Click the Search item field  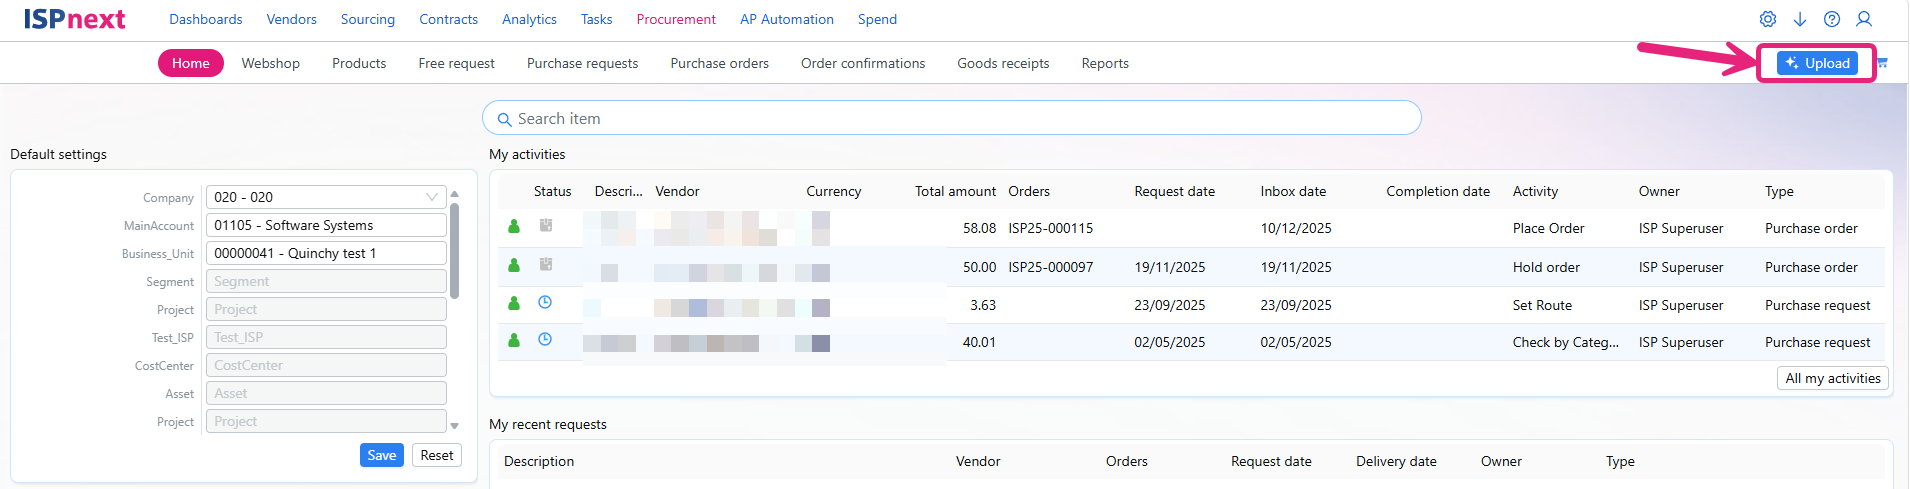pyautogui.click(x=952, y=118)
